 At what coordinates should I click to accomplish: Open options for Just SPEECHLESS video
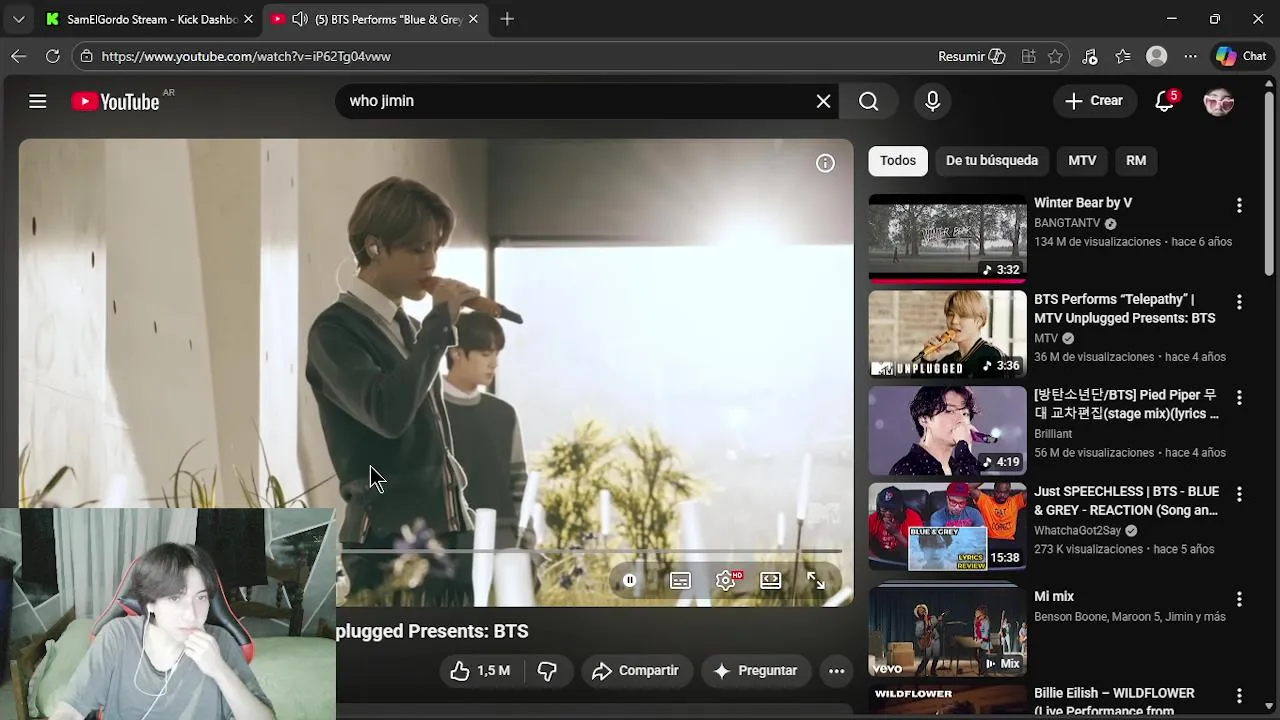(1239, 494)
